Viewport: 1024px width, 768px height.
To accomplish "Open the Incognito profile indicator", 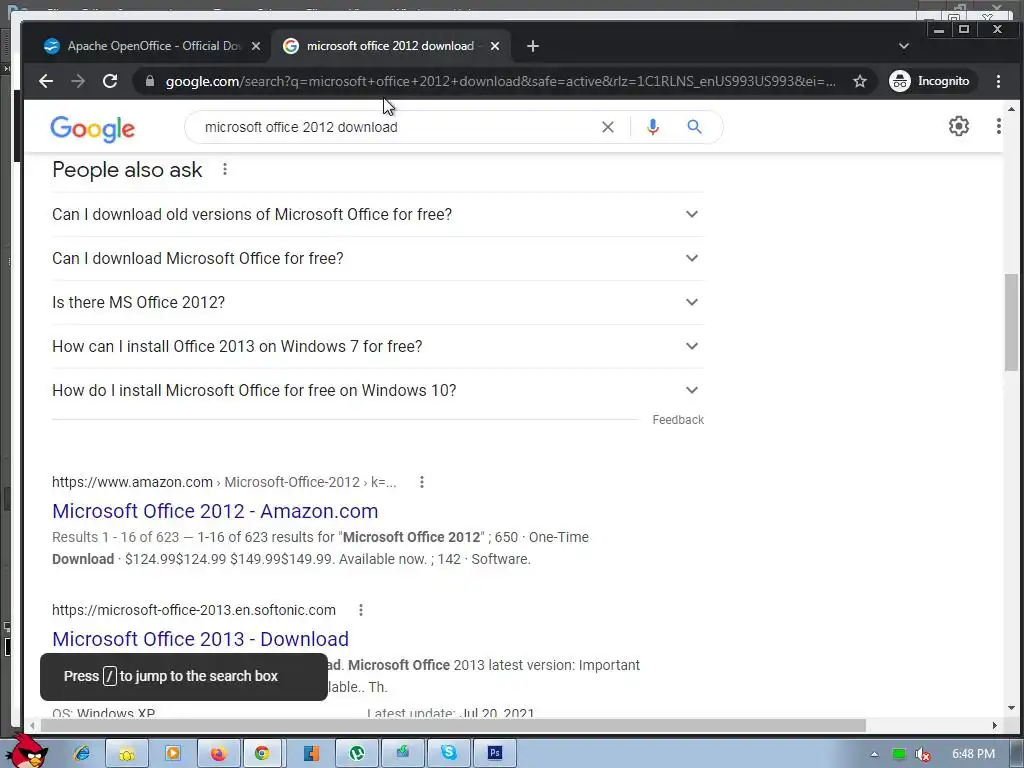I will [931, 81].
